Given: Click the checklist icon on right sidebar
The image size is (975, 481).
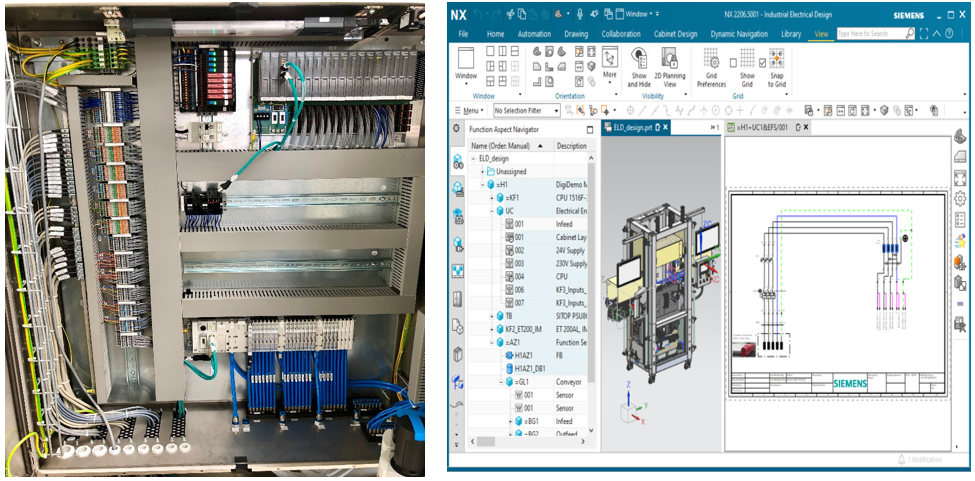Looking at the screenshot, I should pos(960,219).
